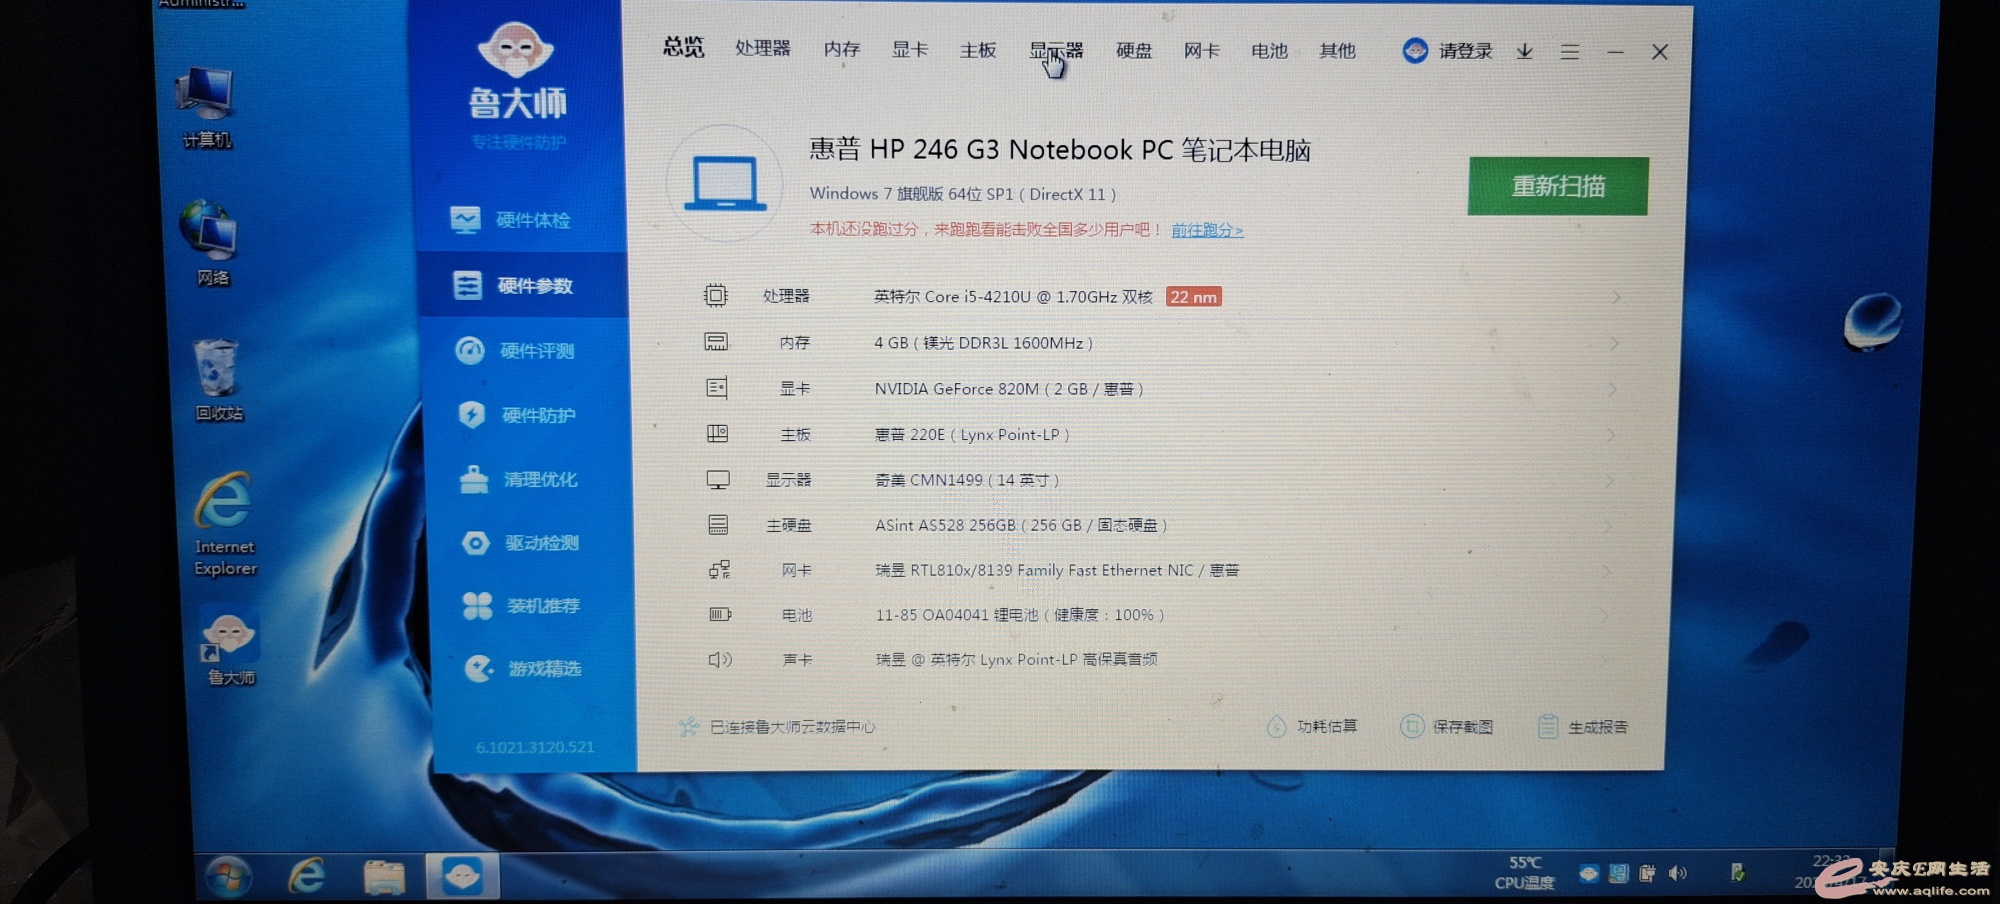Expand the 内存 row chevron arrow
The width and height of the screenshot is (2000, 904).
[x=1614, y=343]
